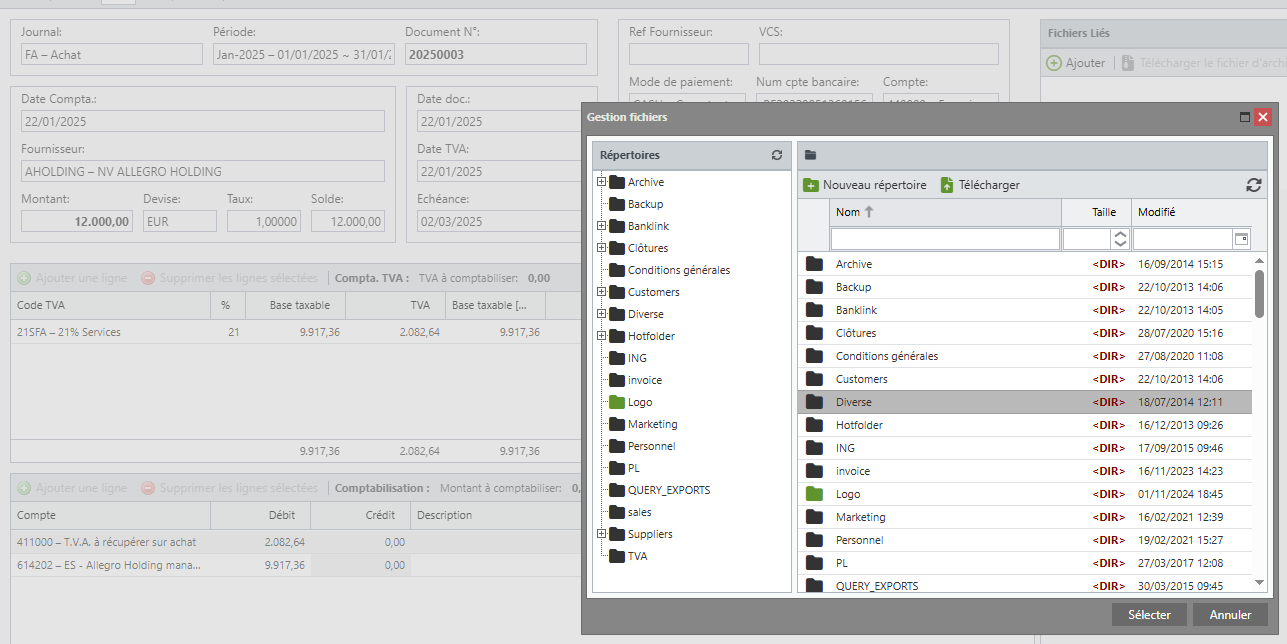Click TVA folder icon in Répertoires tree
This screenshot has width=1287, height=644.
click(617, 556)
